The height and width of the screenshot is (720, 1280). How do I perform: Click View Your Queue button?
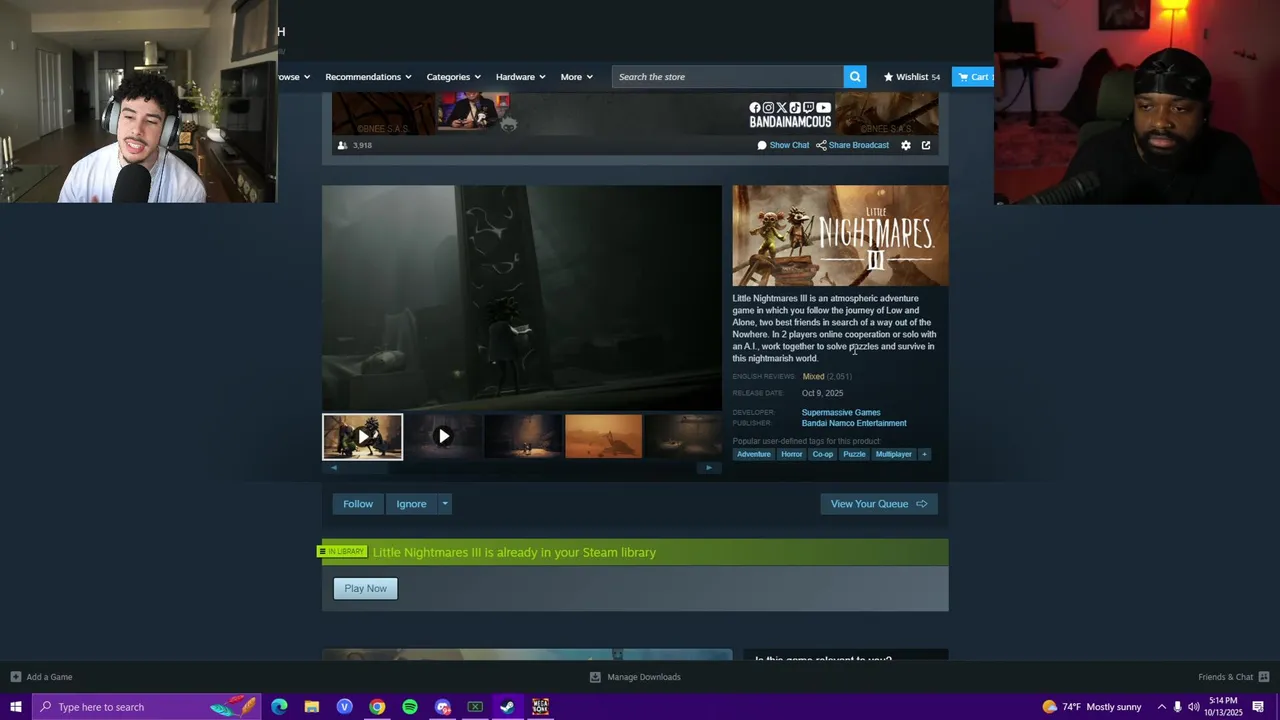click(x=879, y=504)
